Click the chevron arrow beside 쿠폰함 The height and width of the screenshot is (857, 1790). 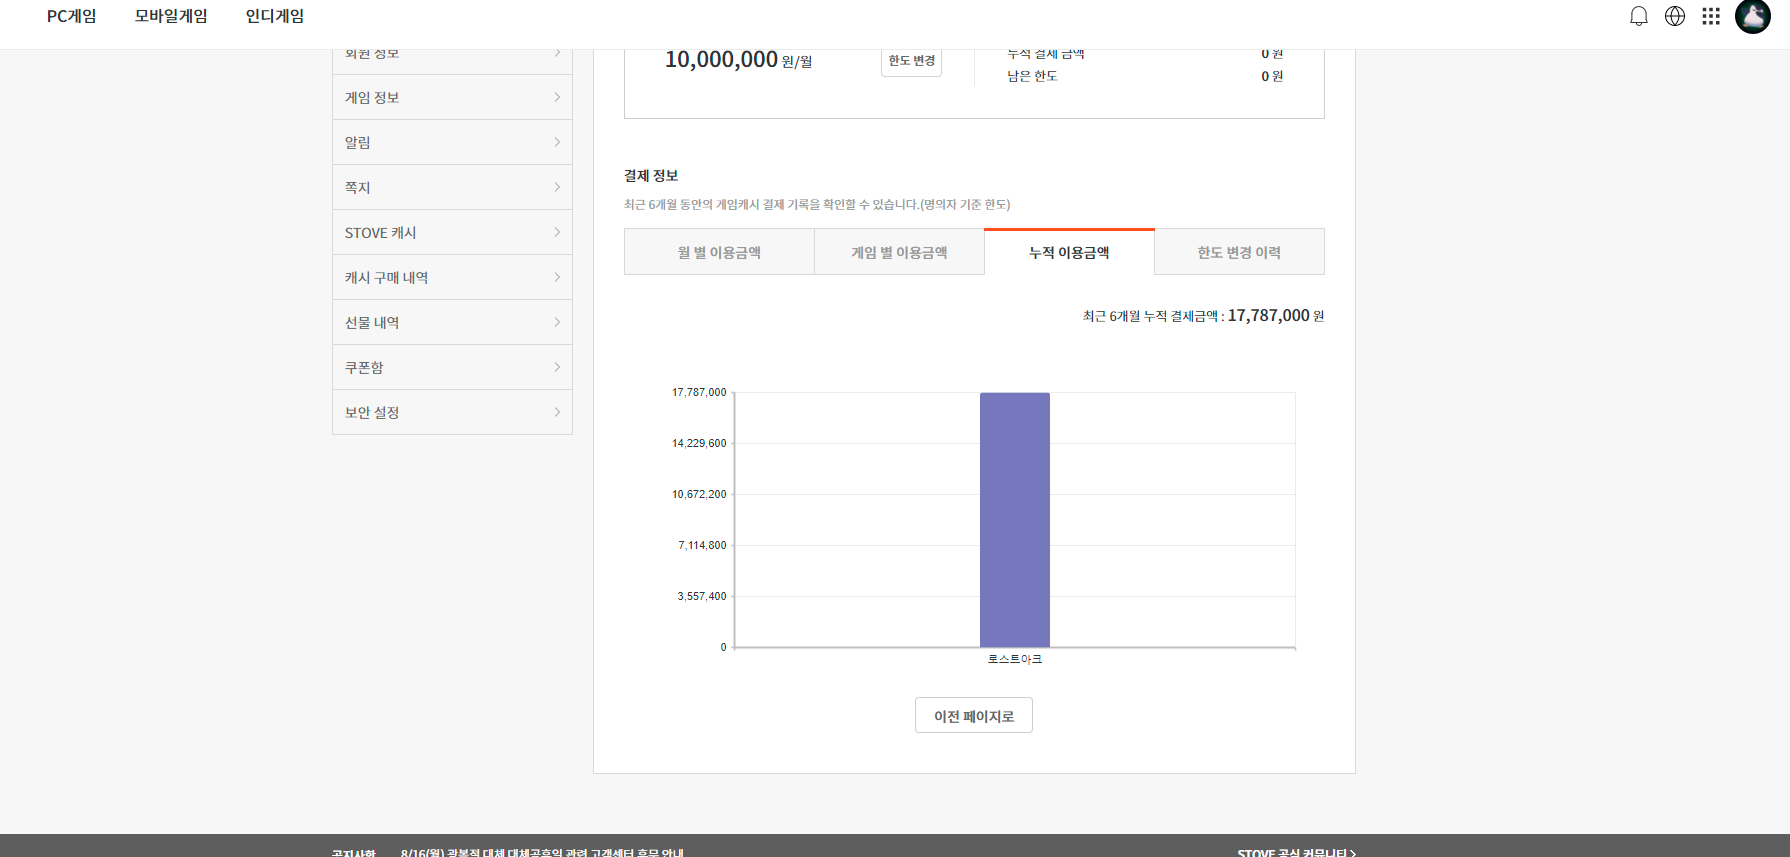pyautogui.click(x=557, y=367)
